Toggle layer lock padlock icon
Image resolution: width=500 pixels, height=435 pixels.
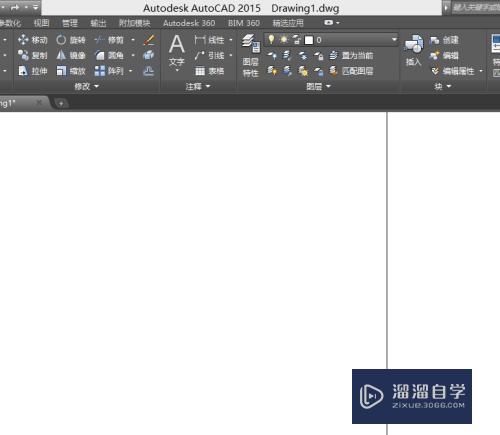tap(296, 40)
